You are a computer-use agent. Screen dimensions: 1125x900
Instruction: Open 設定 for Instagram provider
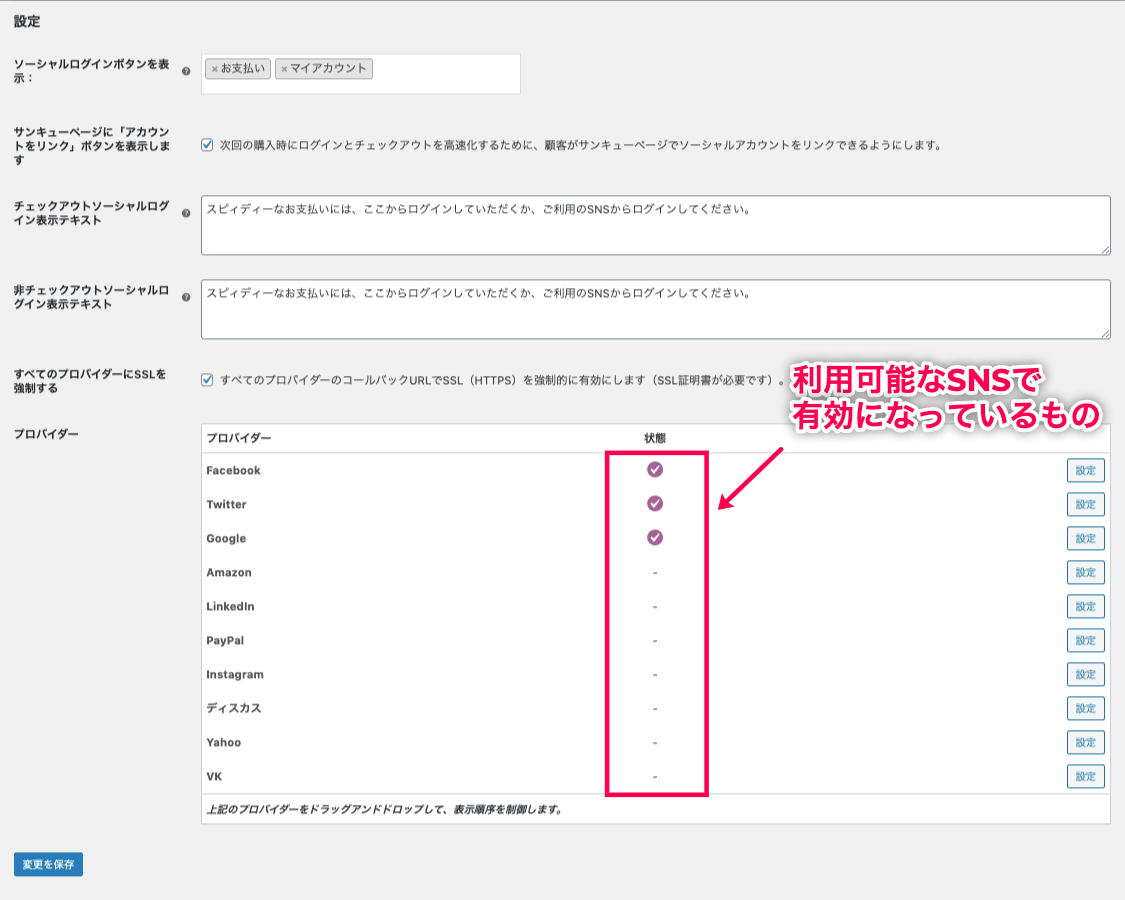pos(1085,675)
